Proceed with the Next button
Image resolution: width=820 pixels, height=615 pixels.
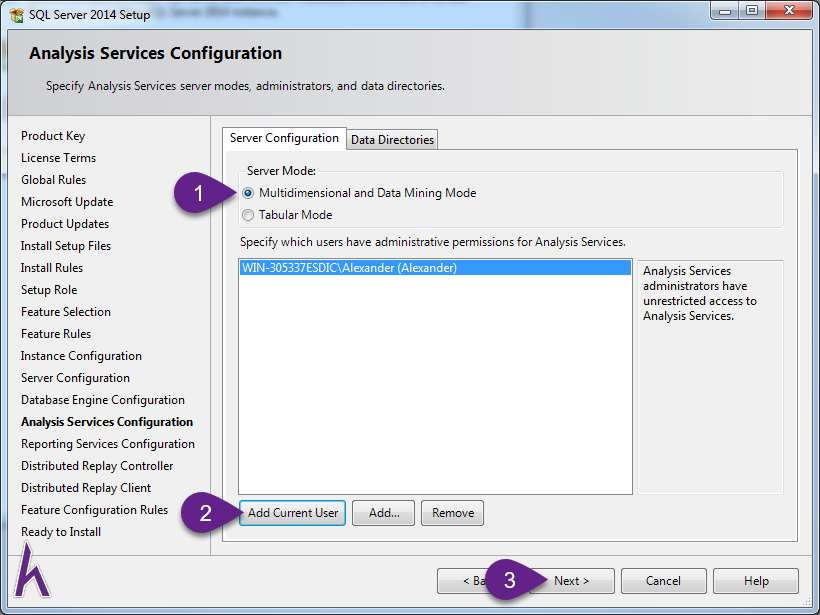[x=572, y=581]
